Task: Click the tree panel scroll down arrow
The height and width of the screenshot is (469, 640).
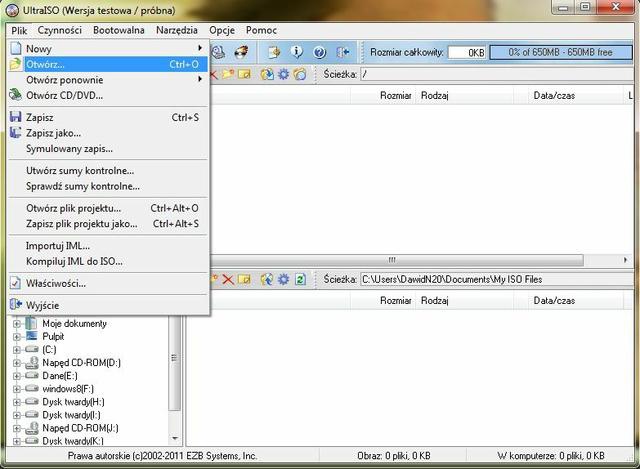Action: [175, 438]
